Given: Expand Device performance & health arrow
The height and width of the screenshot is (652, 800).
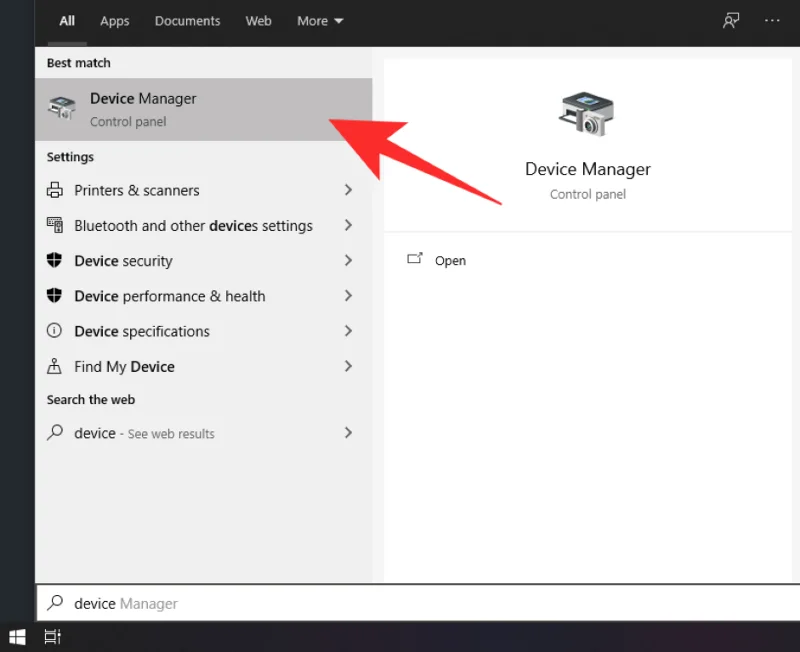Looking at the screenshot, I should point(348,296).
